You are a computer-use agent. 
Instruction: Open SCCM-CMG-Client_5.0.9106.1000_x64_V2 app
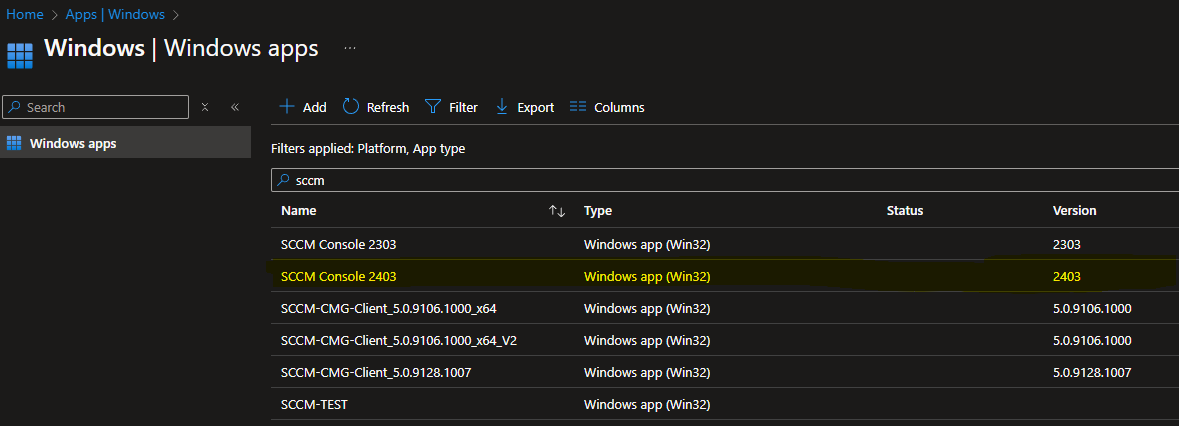pyautogui.click(x=399, y=340)
